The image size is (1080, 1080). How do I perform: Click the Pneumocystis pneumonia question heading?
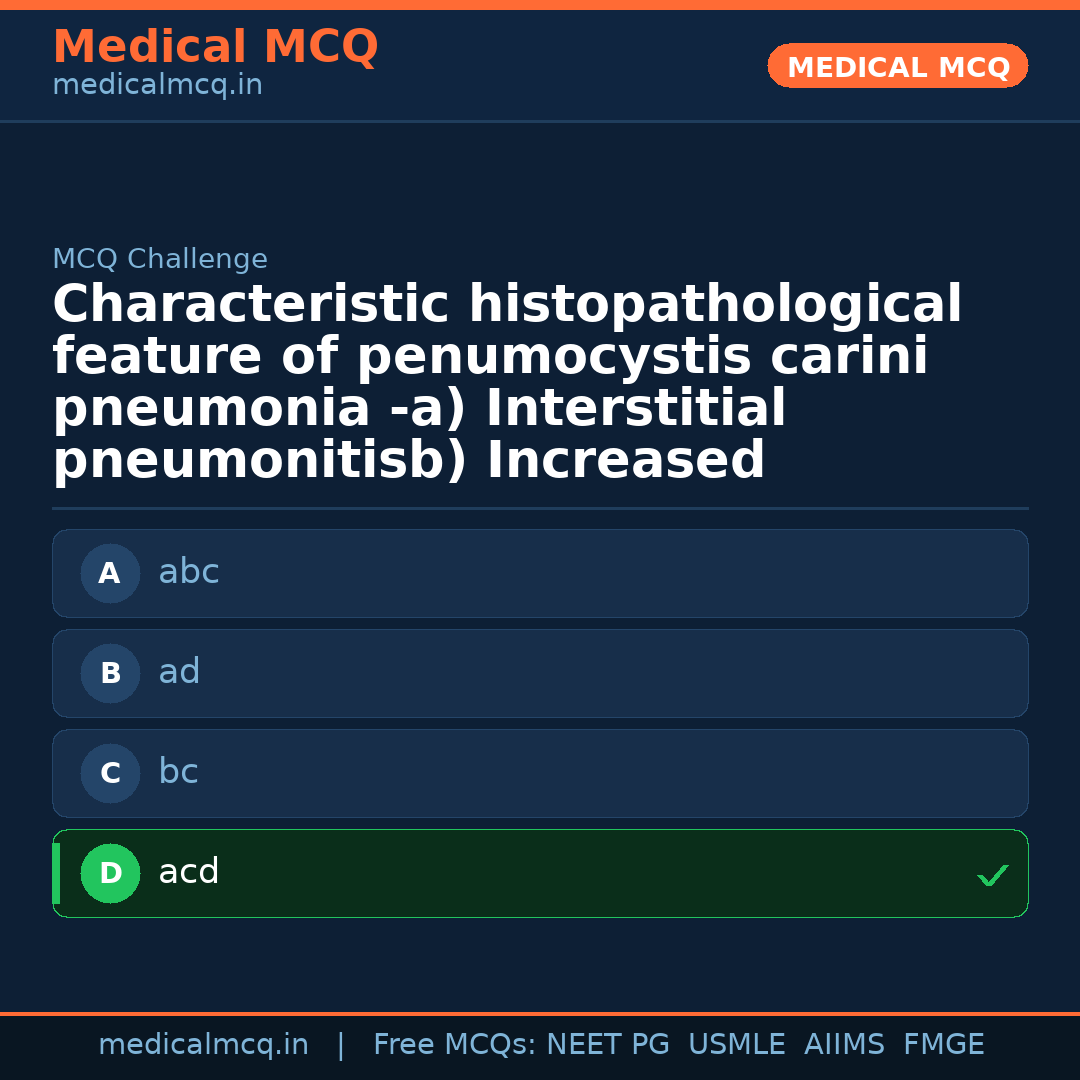tap(508, 383)
